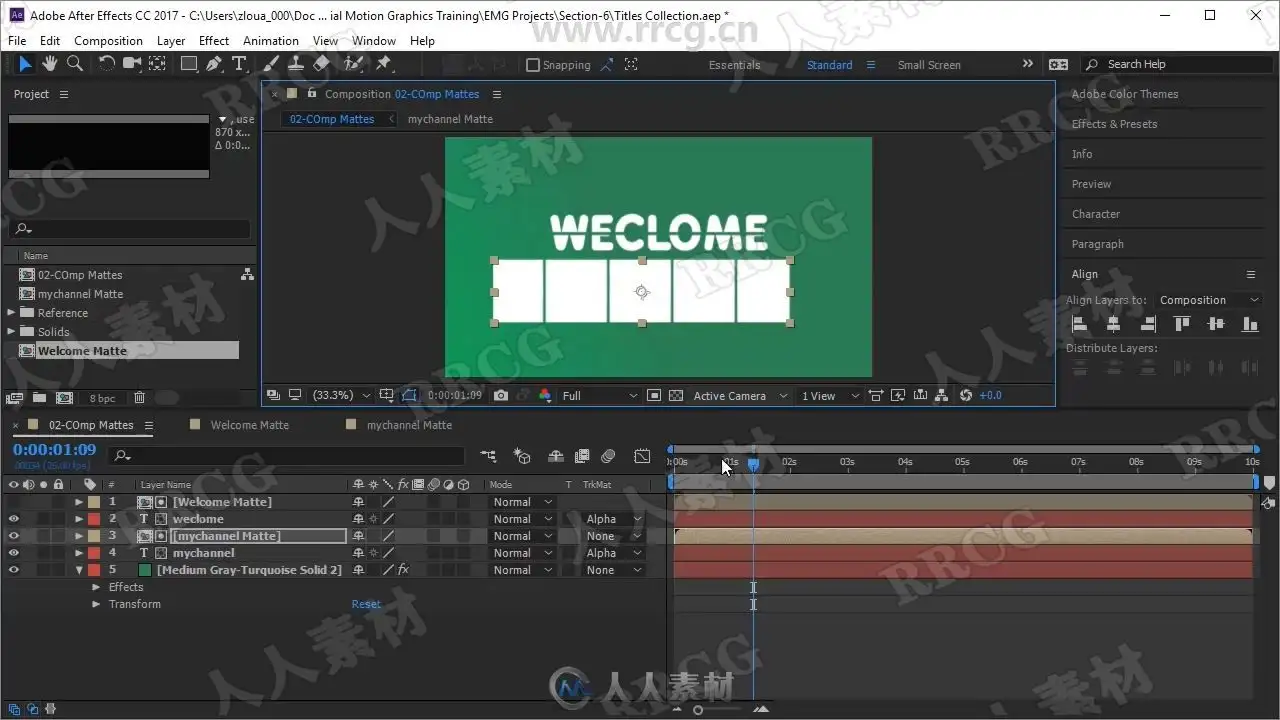
Task: Open the Effect menu
Action: pos(214,41)
